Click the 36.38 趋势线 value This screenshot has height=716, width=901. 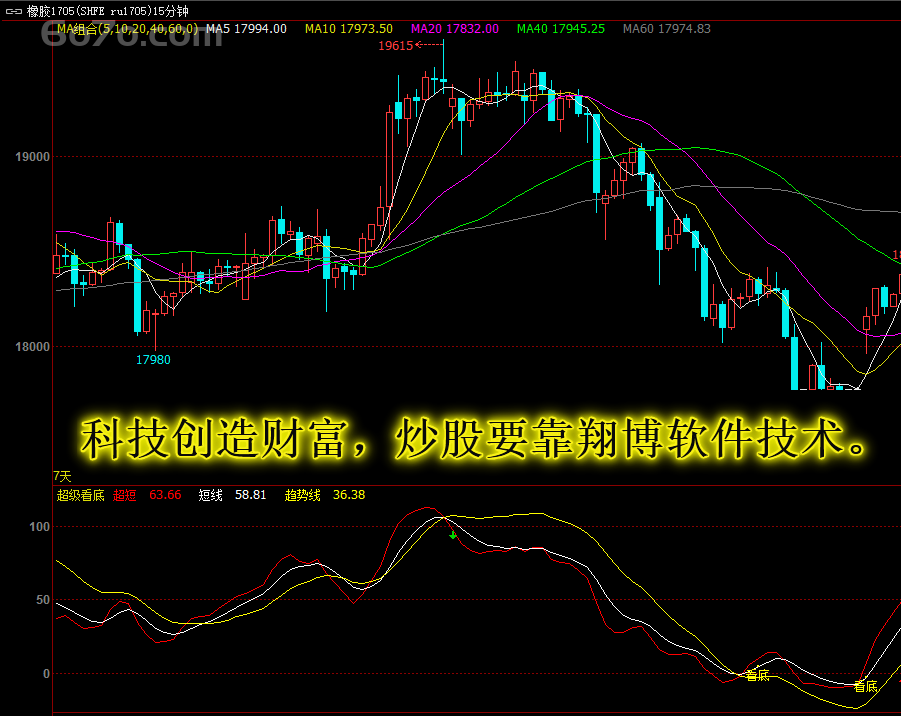point(349,495)
